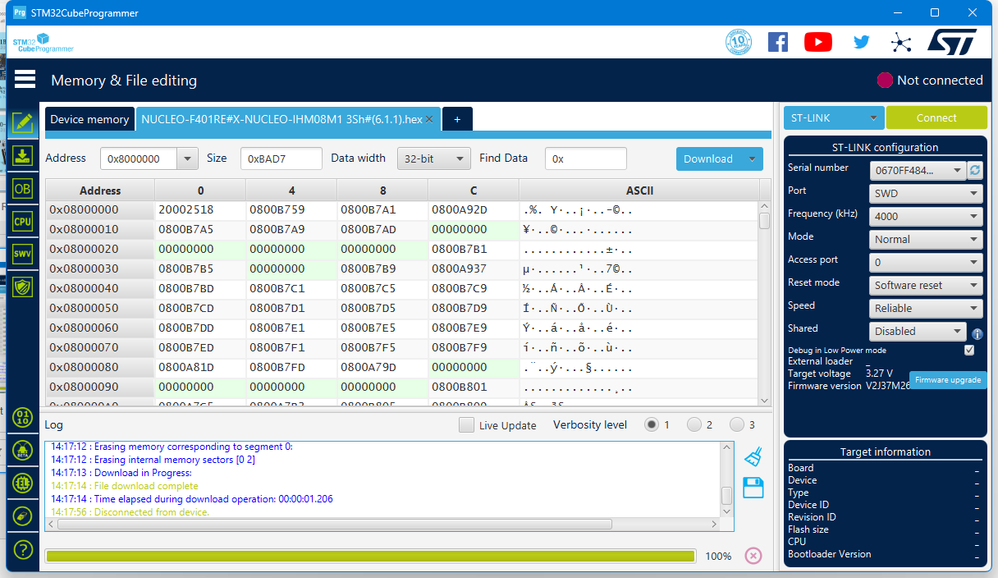Click the Connect button
Viewport: 998px width, 578px height.
click(936, 118)
